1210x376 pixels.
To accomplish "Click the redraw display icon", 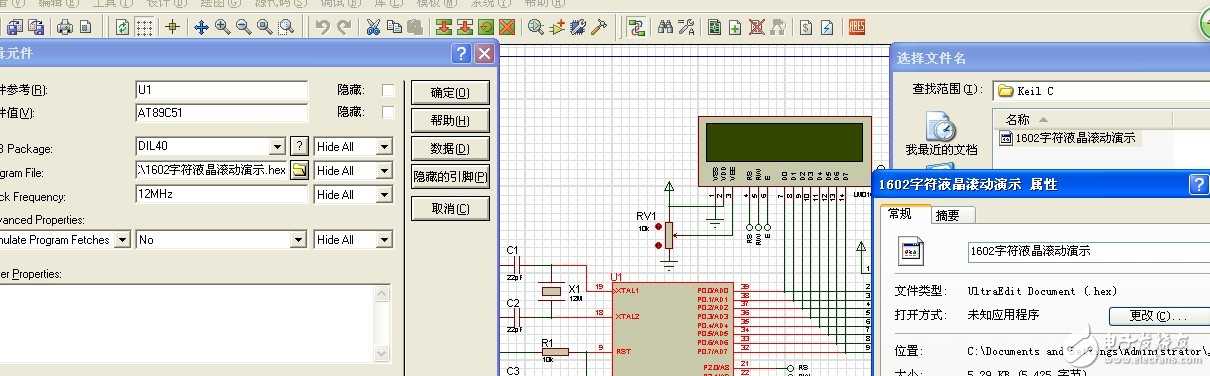I will [122, 27].
